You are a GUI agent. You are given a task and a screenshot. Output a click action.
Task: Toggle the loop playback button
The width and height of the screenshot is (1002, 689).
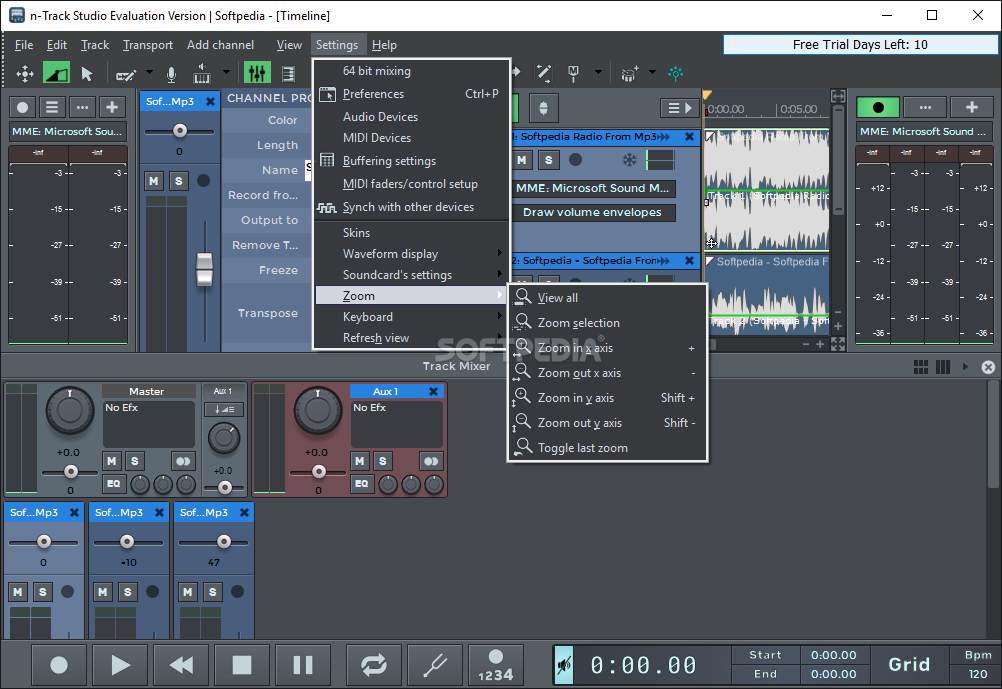click(374, 665)
